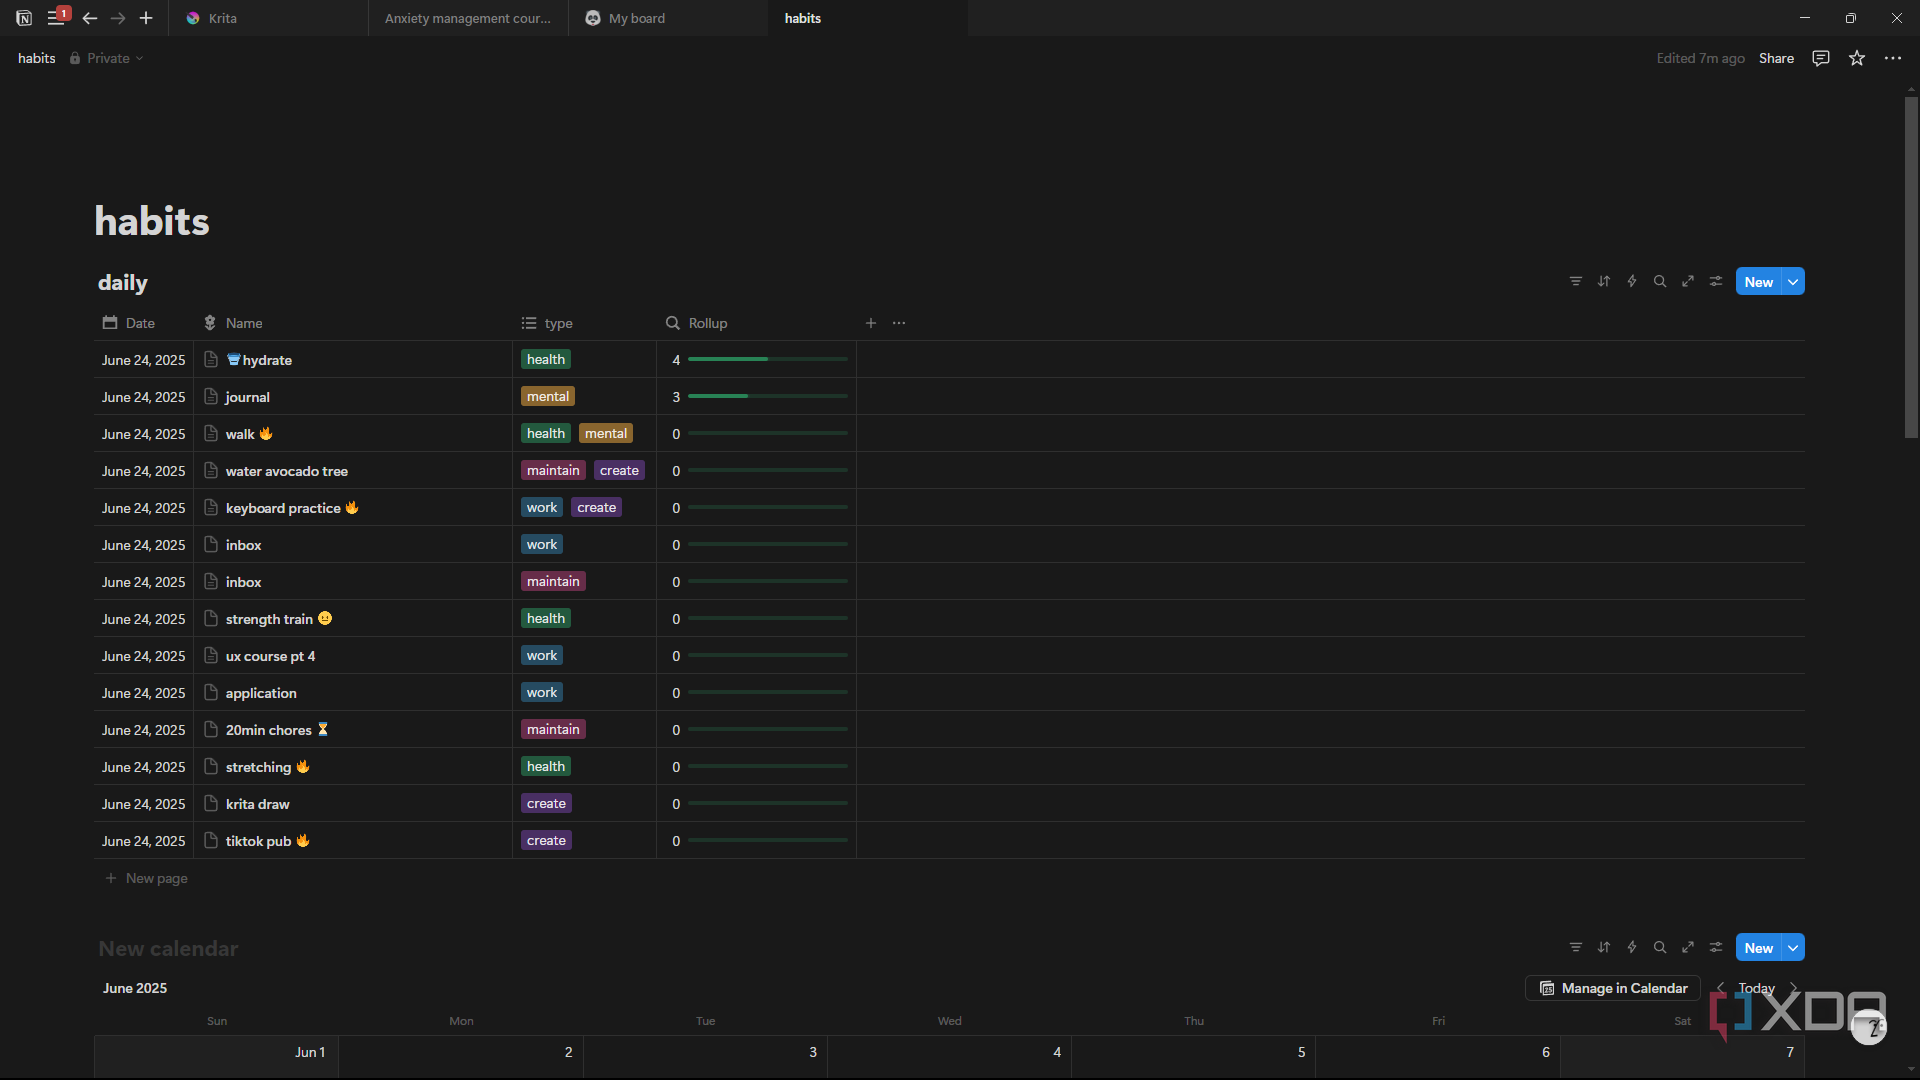Switch to Anxiety management course tab
The width and height of the screenshot is (1920, 1080).
click(468, 18)
